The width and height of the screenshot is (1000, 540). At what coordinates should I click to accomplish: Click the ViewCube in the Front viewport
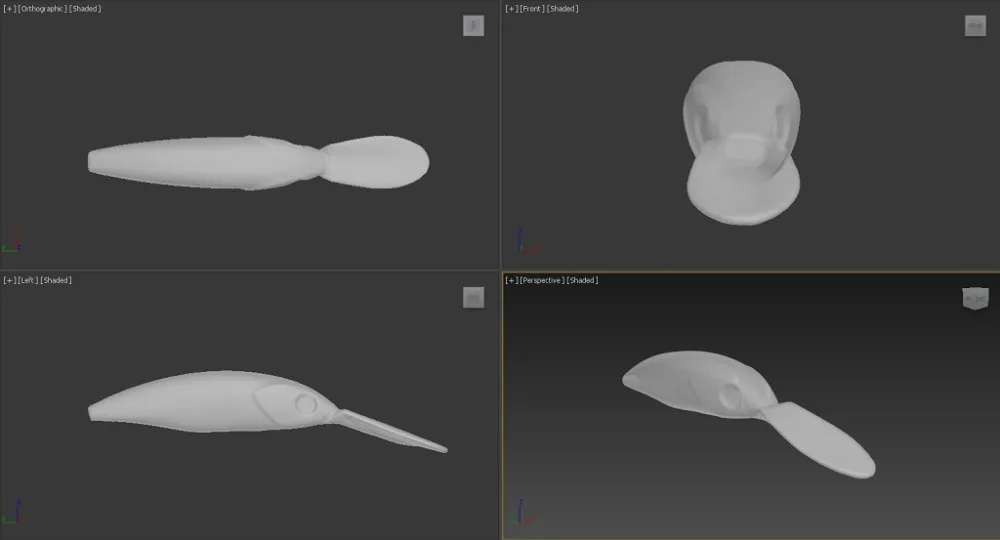[975, 26]
